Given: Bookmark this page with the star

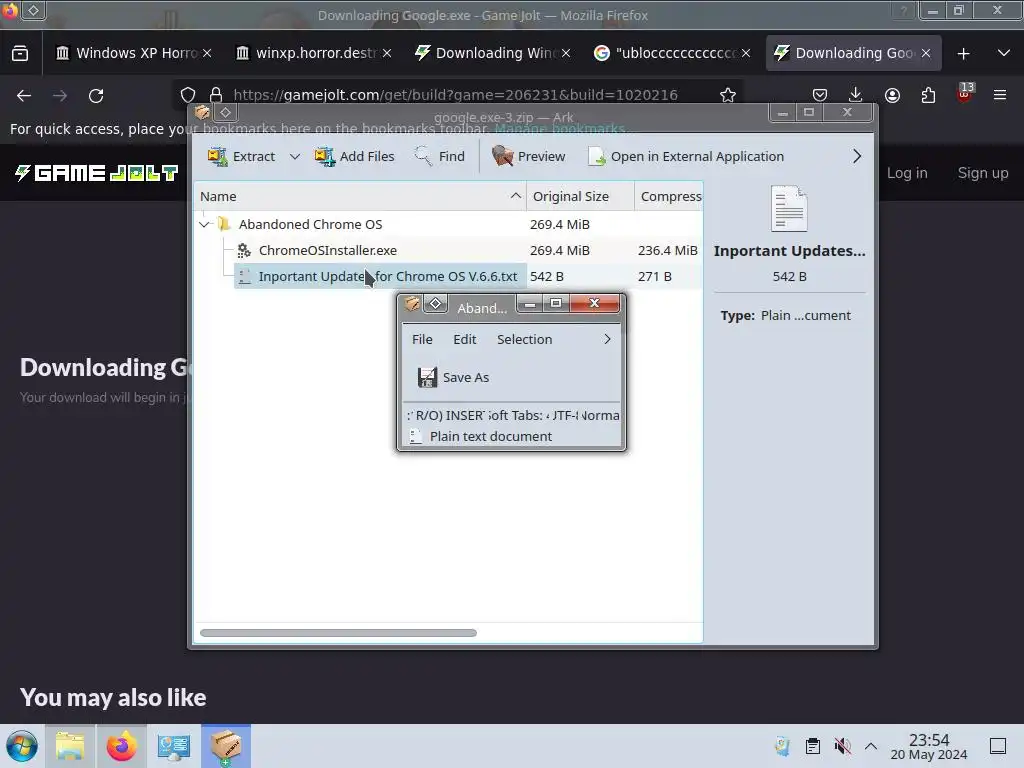Looking at the screenshot, I should point(728,95).
